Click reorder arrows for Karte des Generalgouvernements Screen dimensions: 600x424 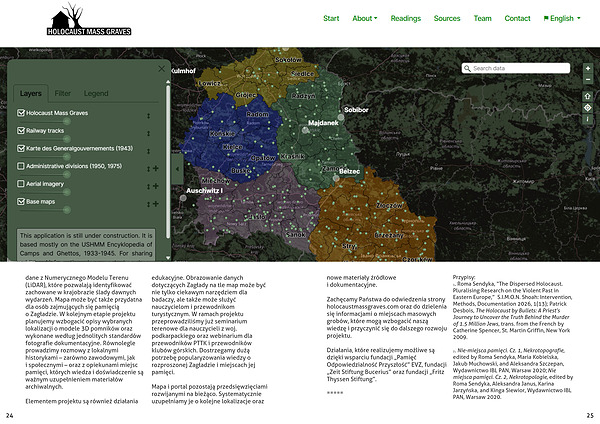pyautogui.click(x=148, y=151)
